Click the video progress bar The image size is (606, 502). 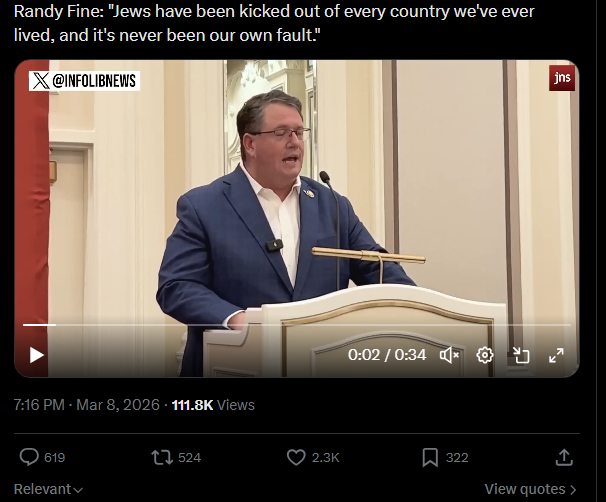tap(297, 325)
